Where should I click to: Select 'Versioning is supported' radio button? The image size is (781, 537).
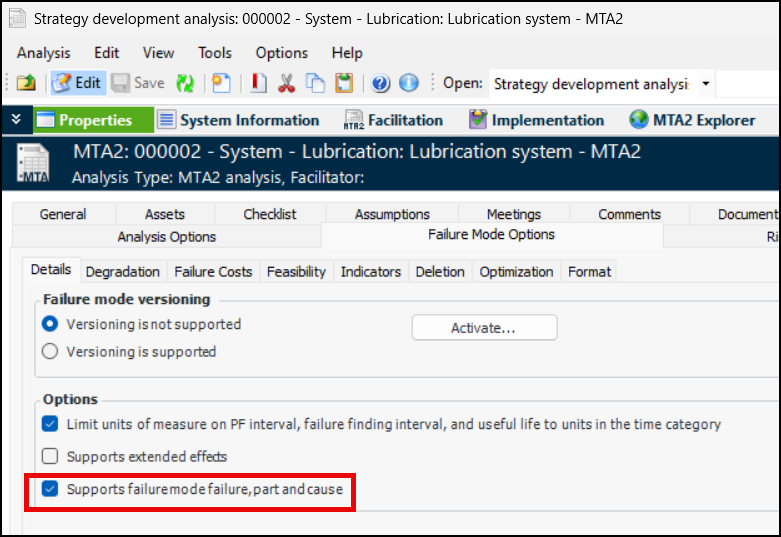(50, 351)
